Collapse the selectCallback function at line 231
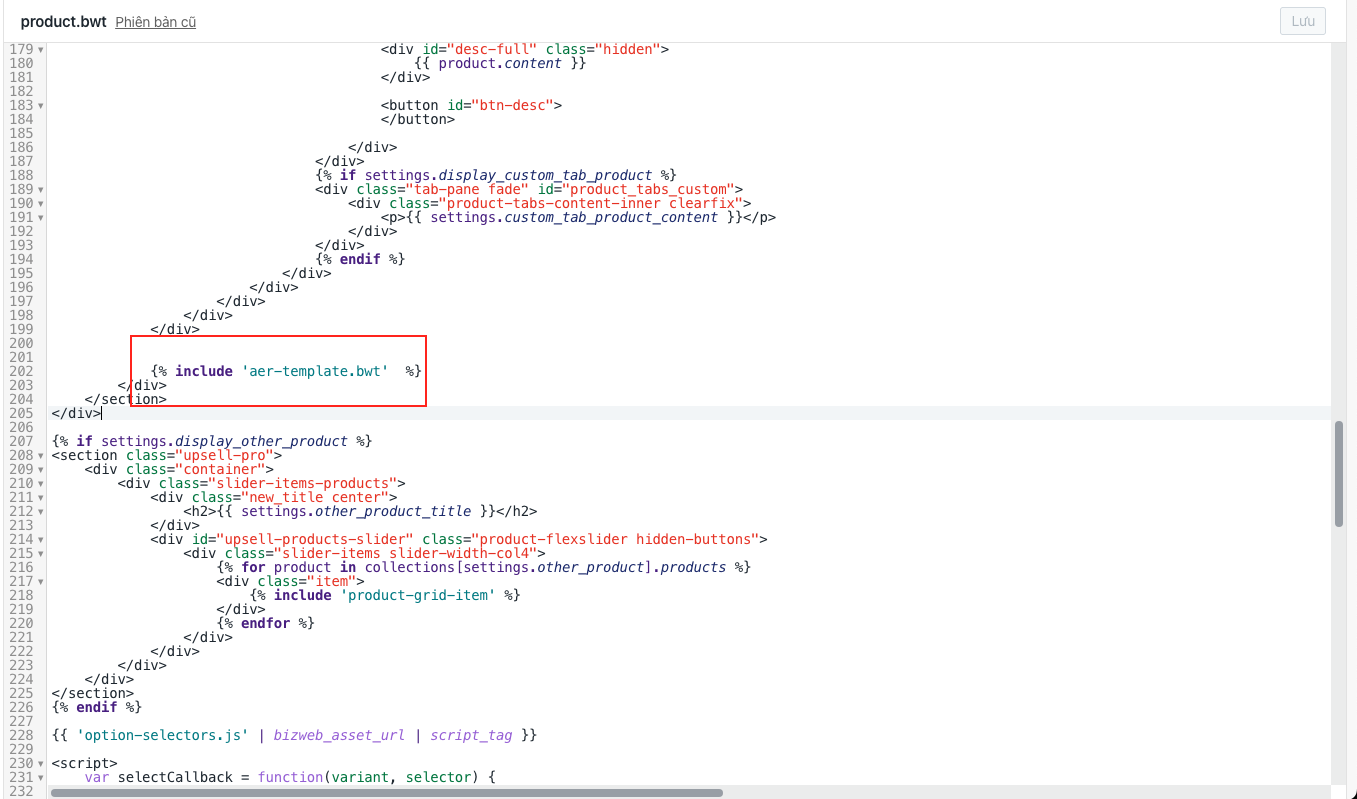This screenshot has height=799, width=1357. coord(41,777)
